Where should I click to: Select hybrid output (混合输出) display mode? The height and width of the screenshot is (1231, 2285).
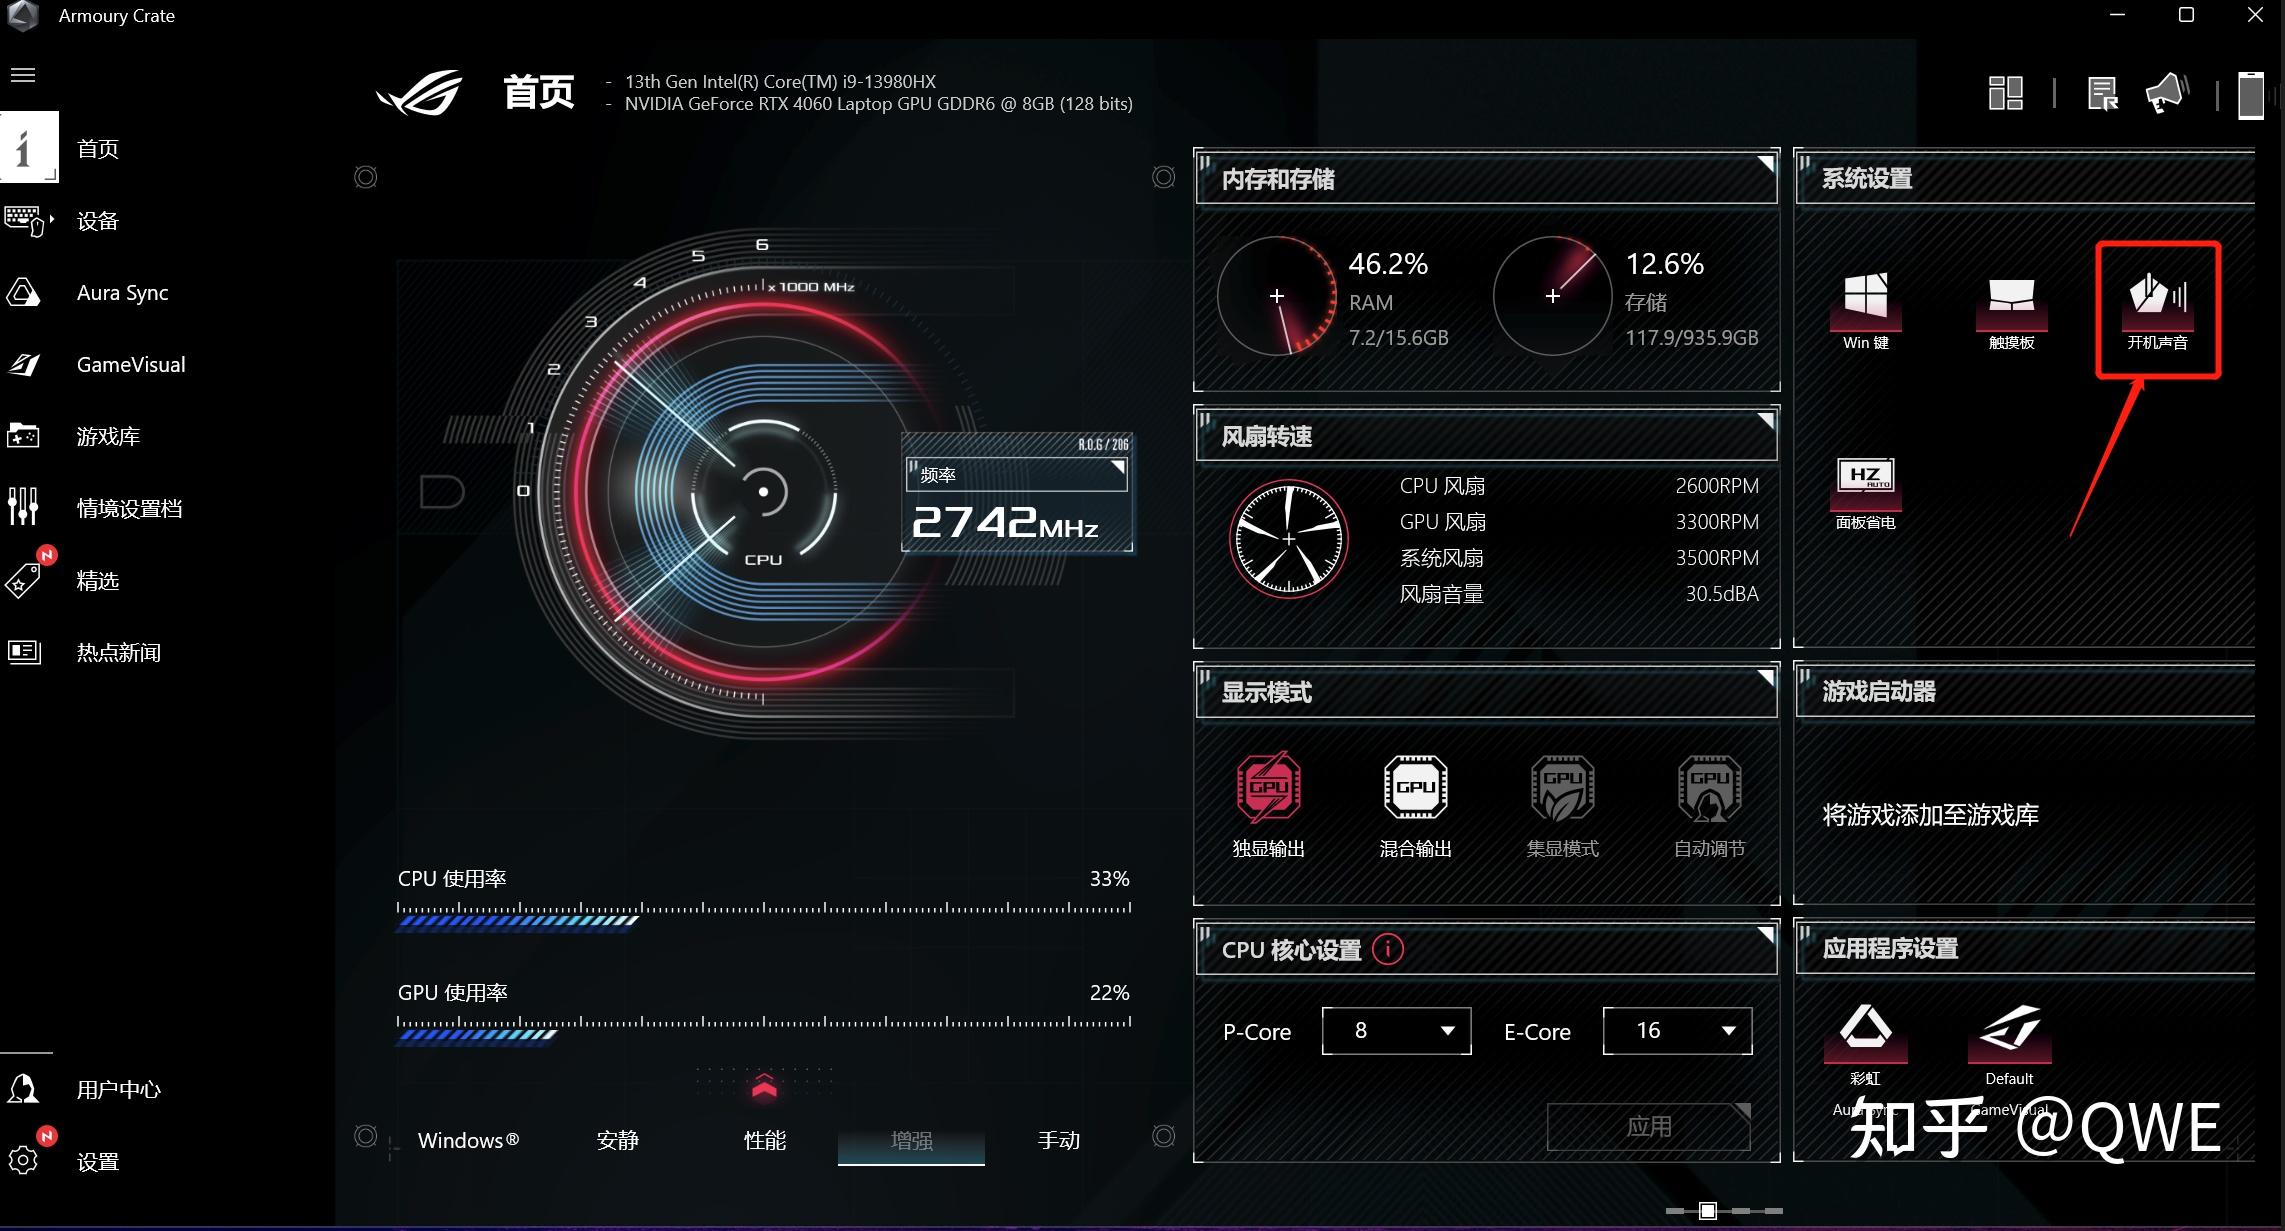coord(1415,789)
